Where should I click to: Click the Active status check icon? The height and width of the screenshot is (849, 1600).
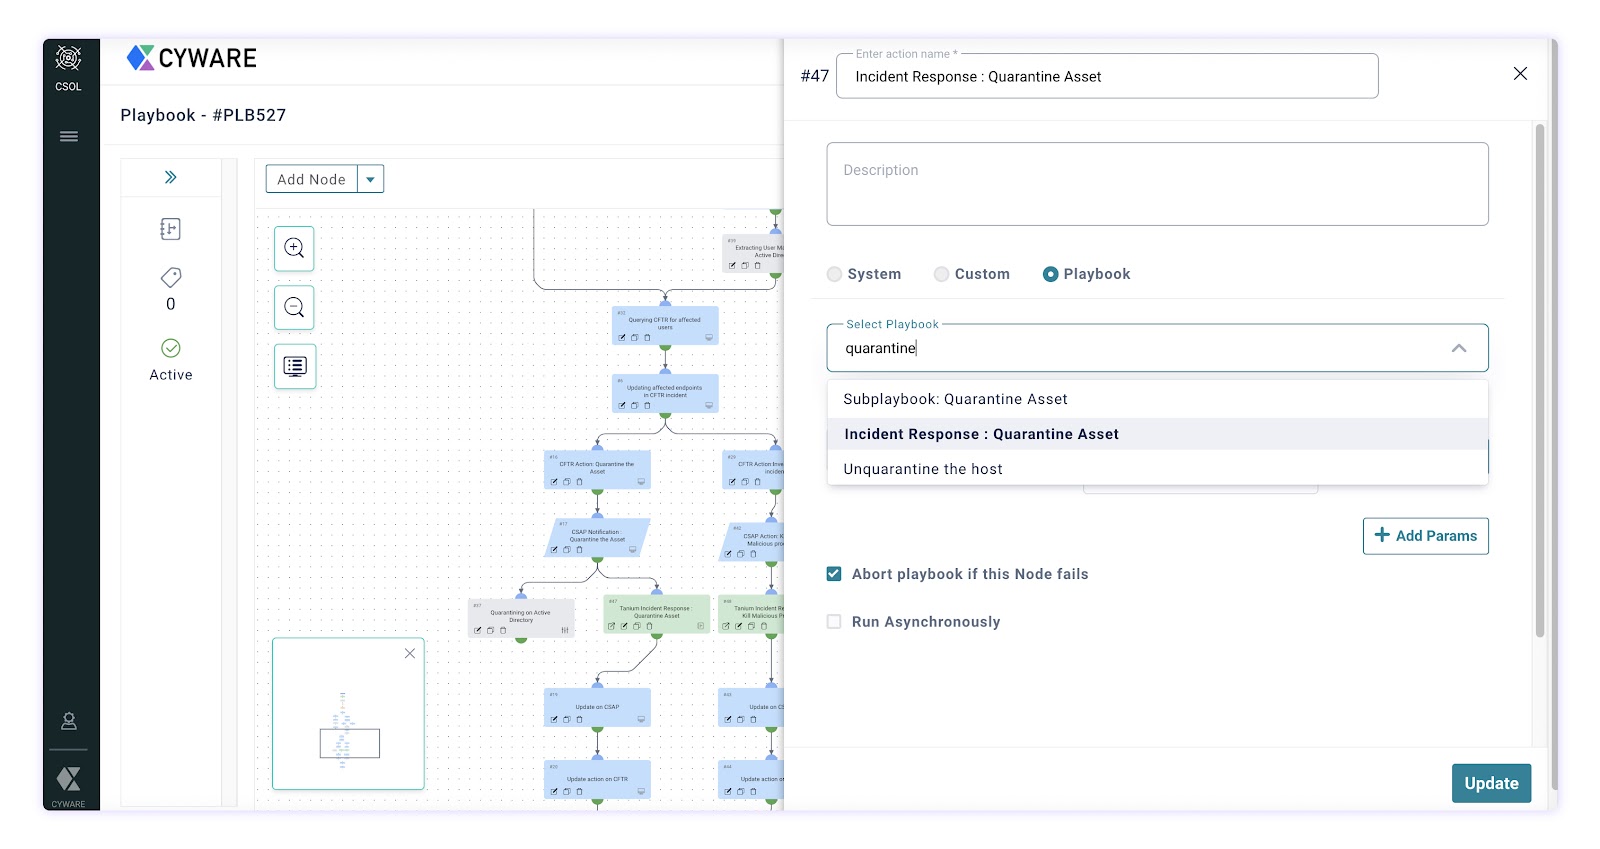coord(171,348)
